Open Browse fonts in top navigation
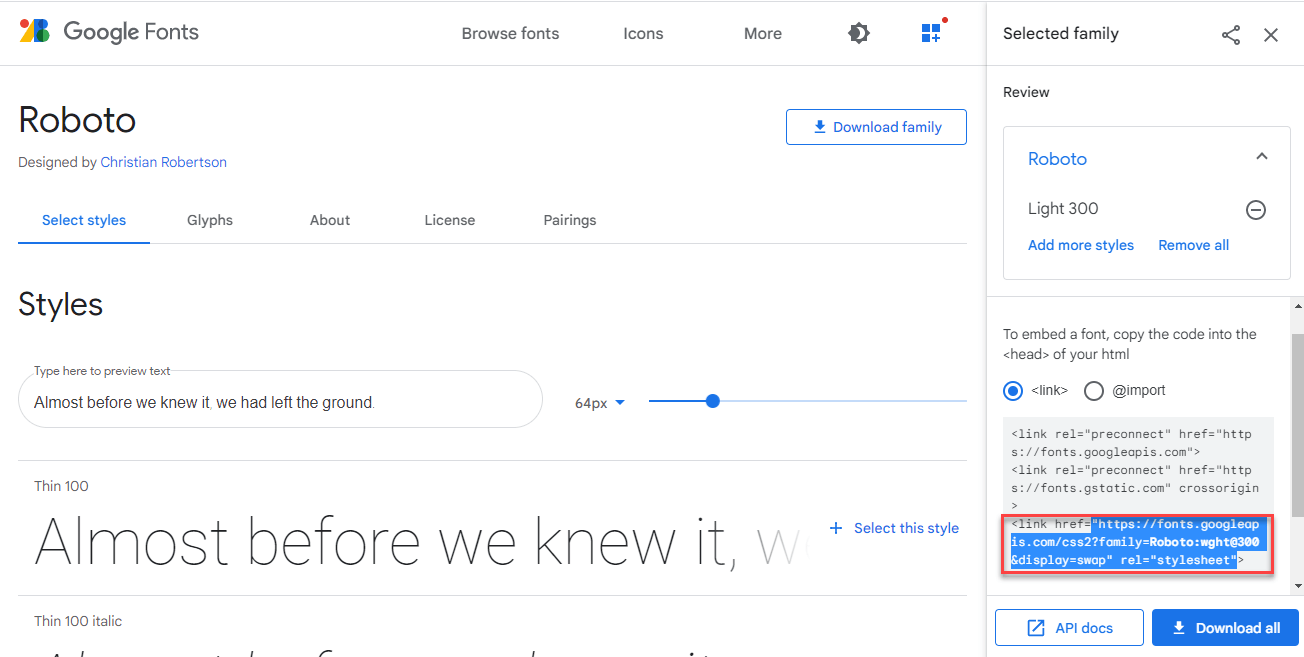Image resolution: width=1304 pixels, height=657 pixels. (x=511, y=33)
